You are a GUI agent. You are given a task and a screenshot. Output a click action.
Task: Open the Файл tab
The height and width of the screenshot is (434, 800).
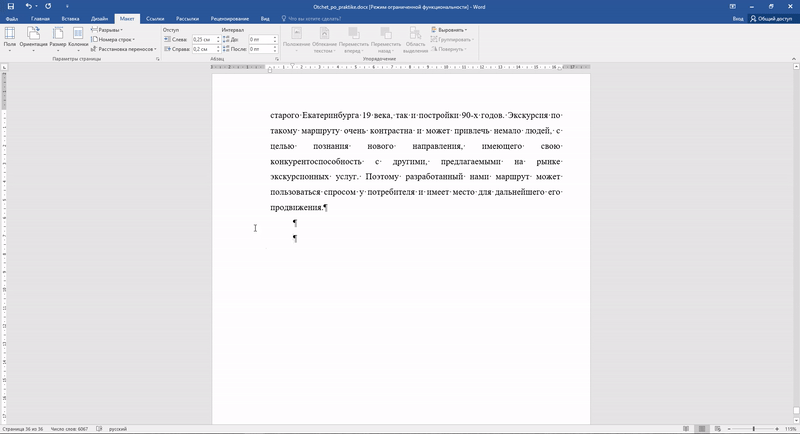point(11,19)
